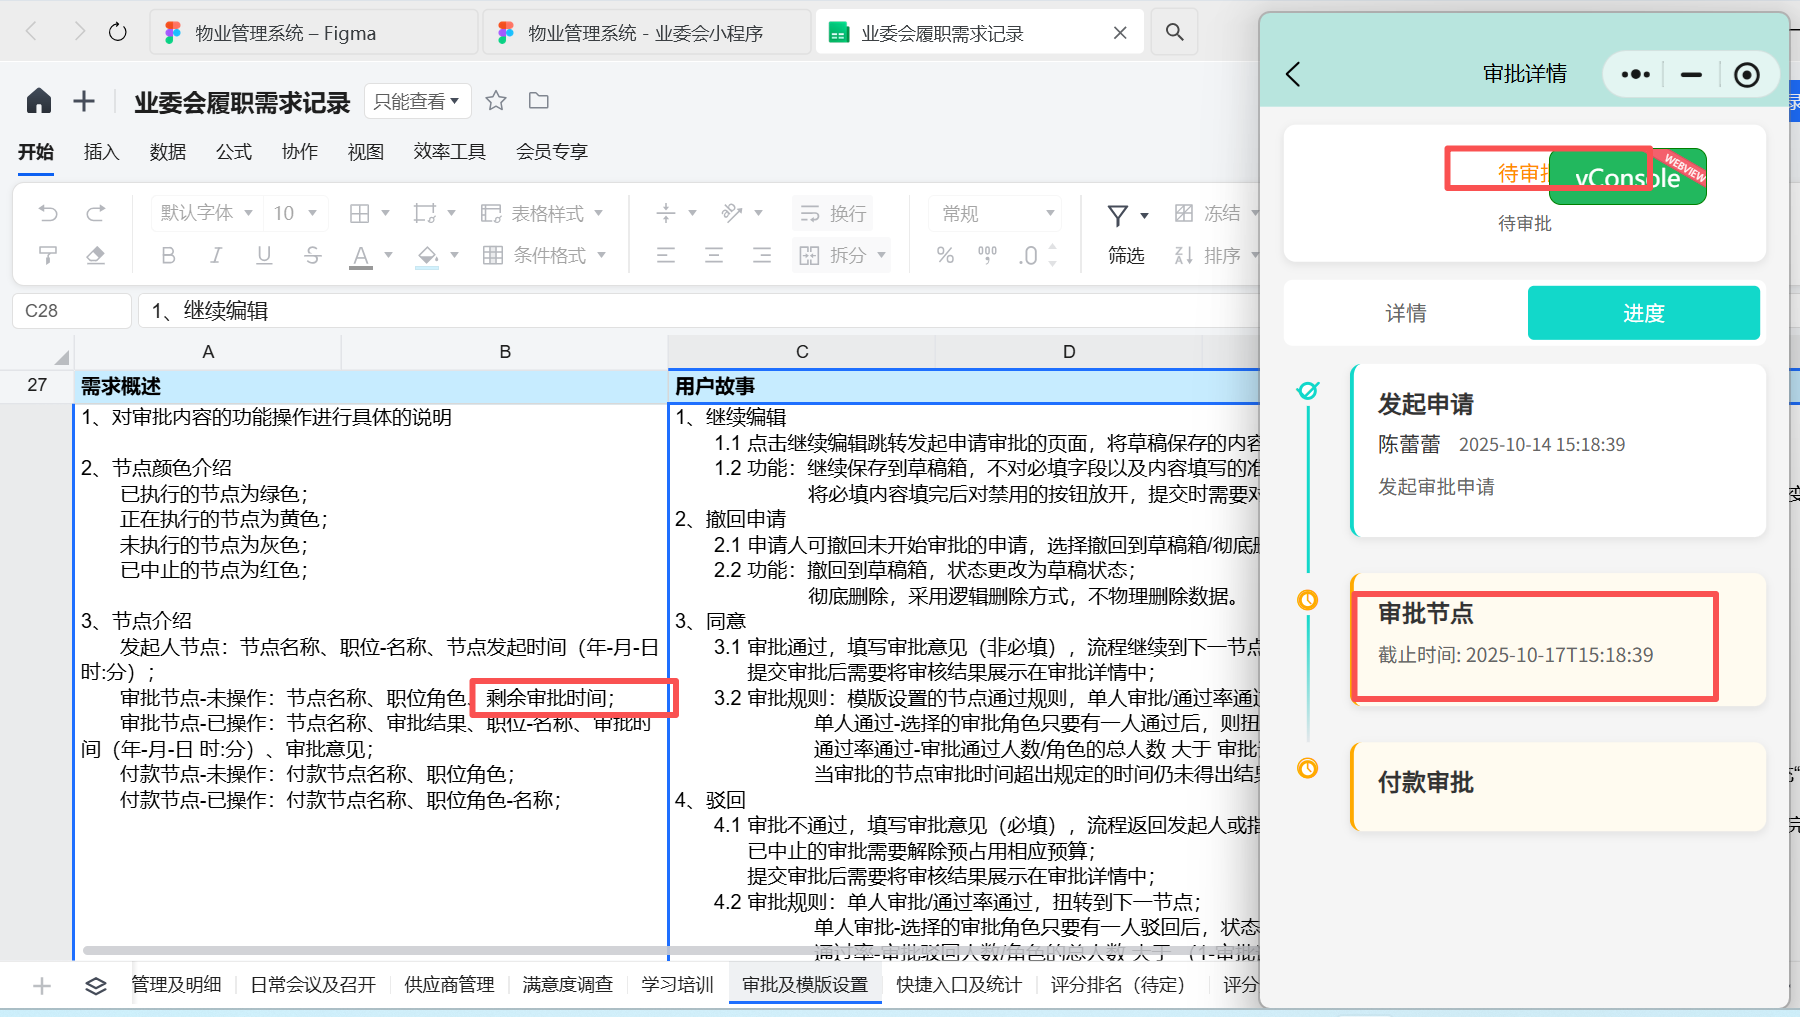1800x1017 pixels.
Task: Toggle italic formatting
Action: point(216,255)
